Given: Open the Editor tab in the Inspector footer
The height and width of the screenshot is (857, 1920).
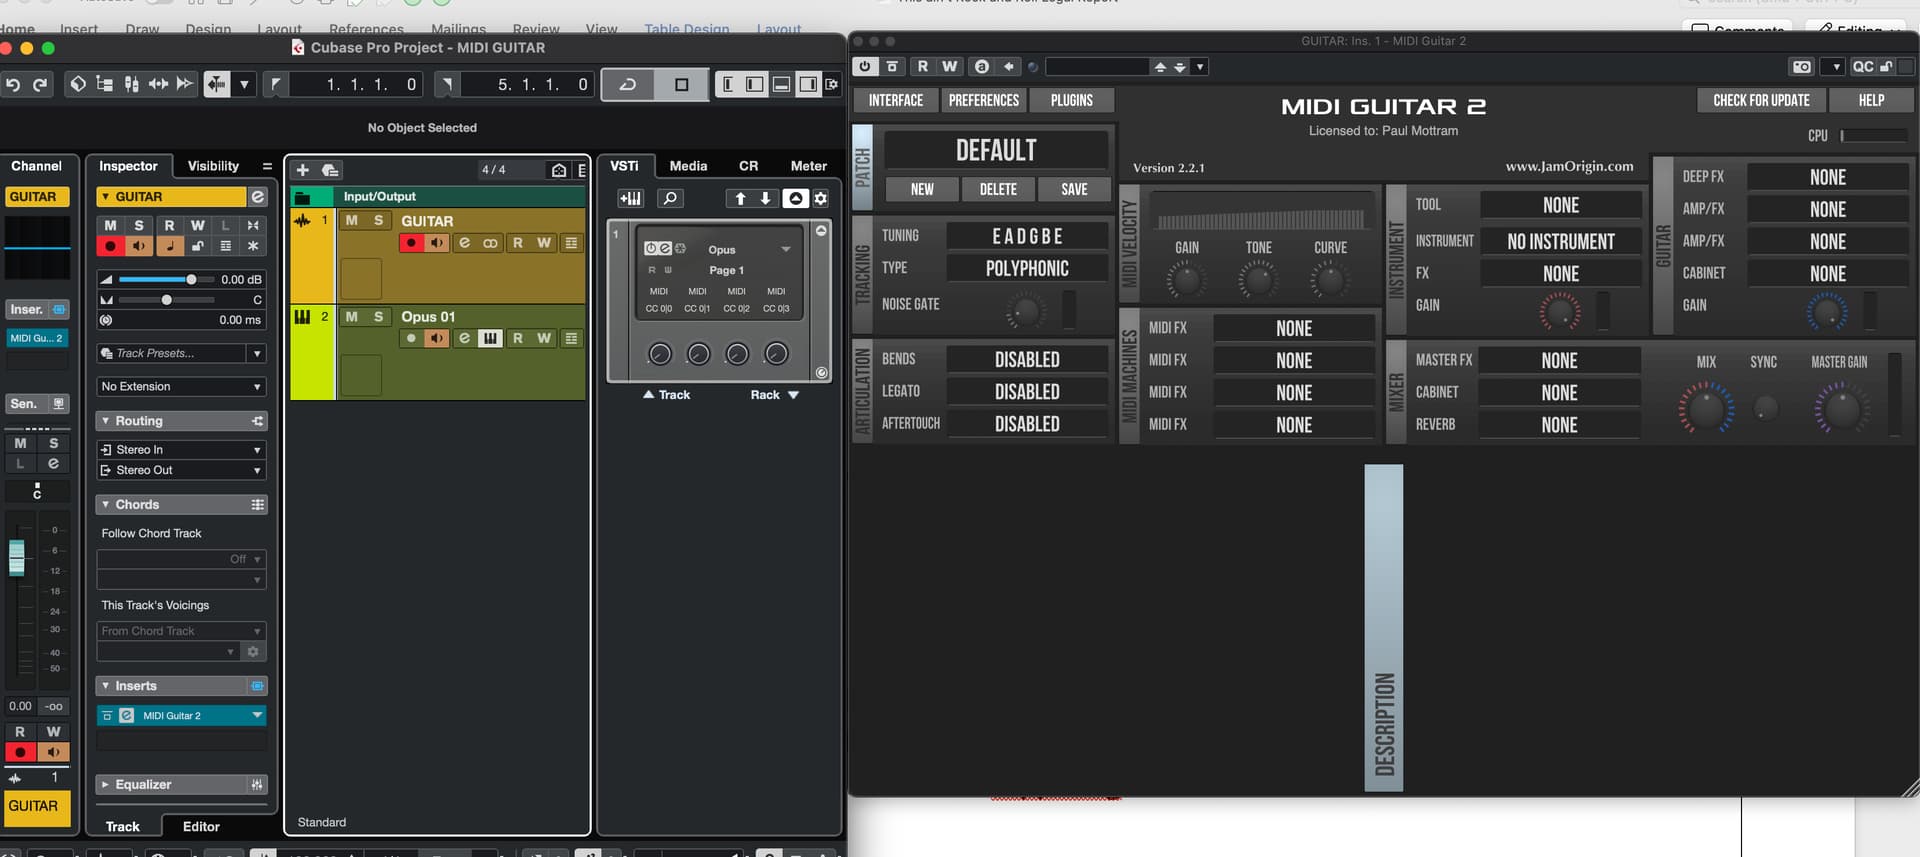Looking at the screenshot, I should pos(201,826).
